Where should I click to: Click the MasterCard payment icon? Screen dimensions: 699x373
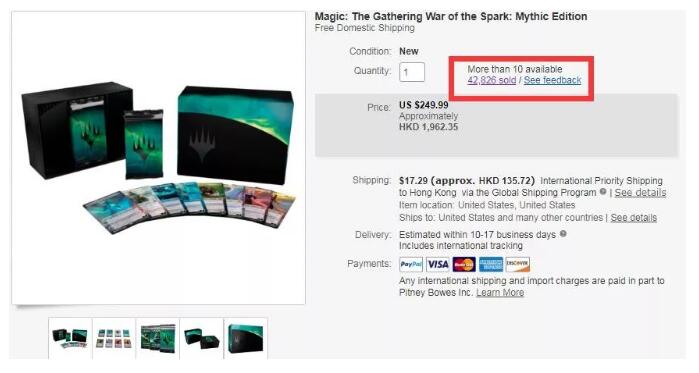click(464, 265)
